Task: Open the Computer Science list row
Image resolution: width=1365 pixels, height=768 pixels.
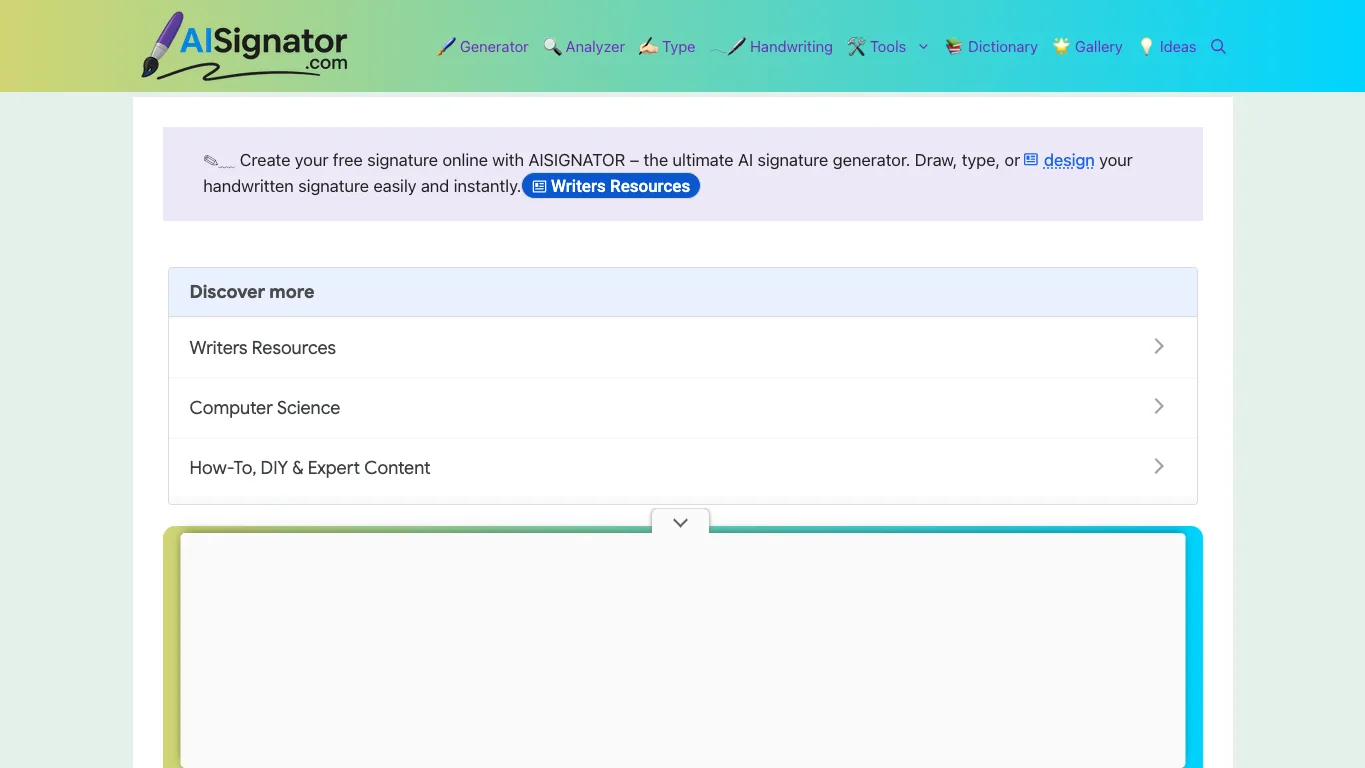Action: pyautogui.click(x=683, y=407)
